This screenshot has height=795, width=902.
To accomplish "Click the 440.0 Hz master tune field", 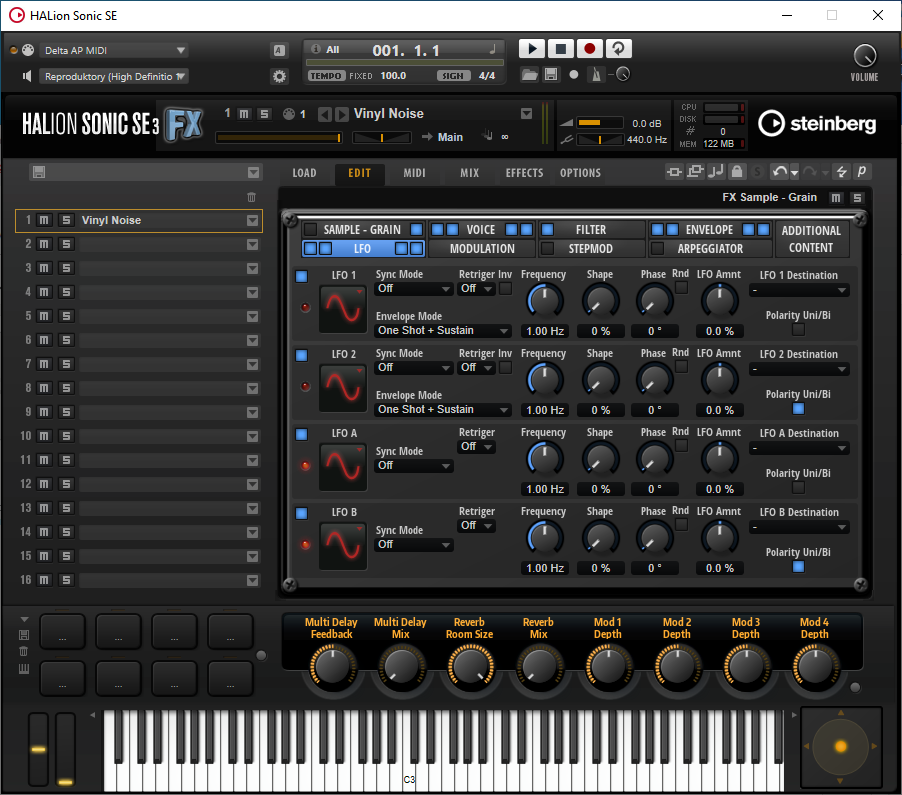I will click(647, 140).
